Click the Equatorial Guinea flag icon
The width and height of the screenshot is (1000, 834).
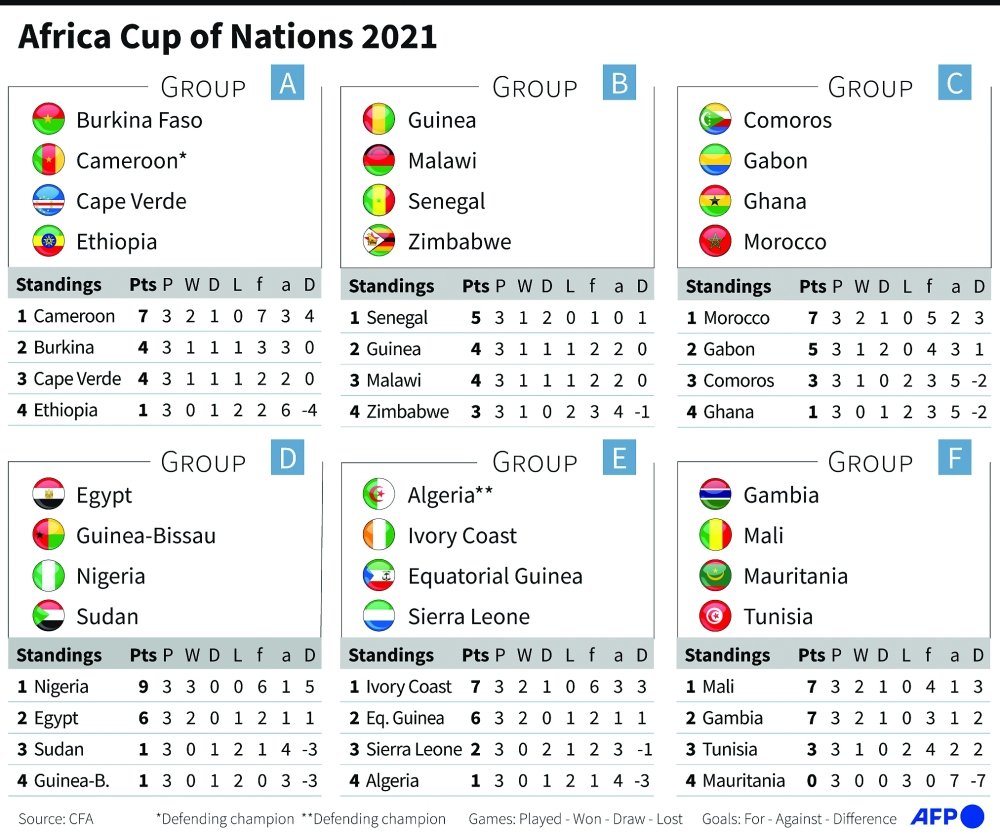click(379, 576)
